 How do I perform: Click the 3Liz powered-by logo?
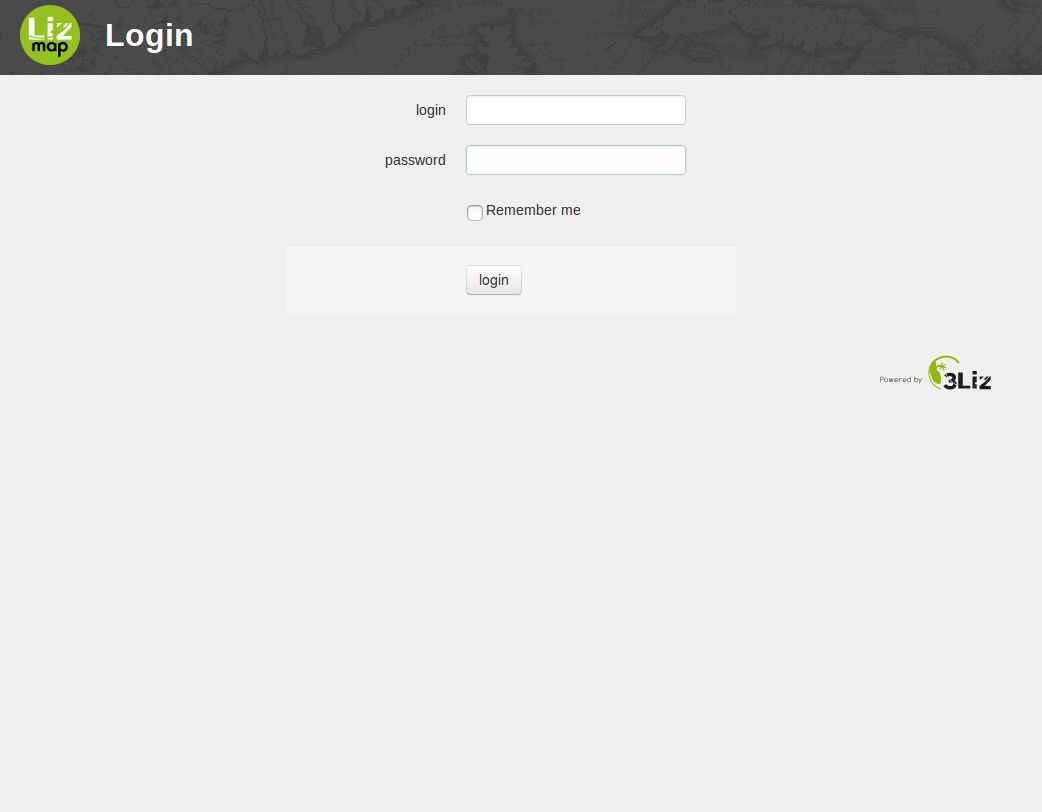point(960,373)
